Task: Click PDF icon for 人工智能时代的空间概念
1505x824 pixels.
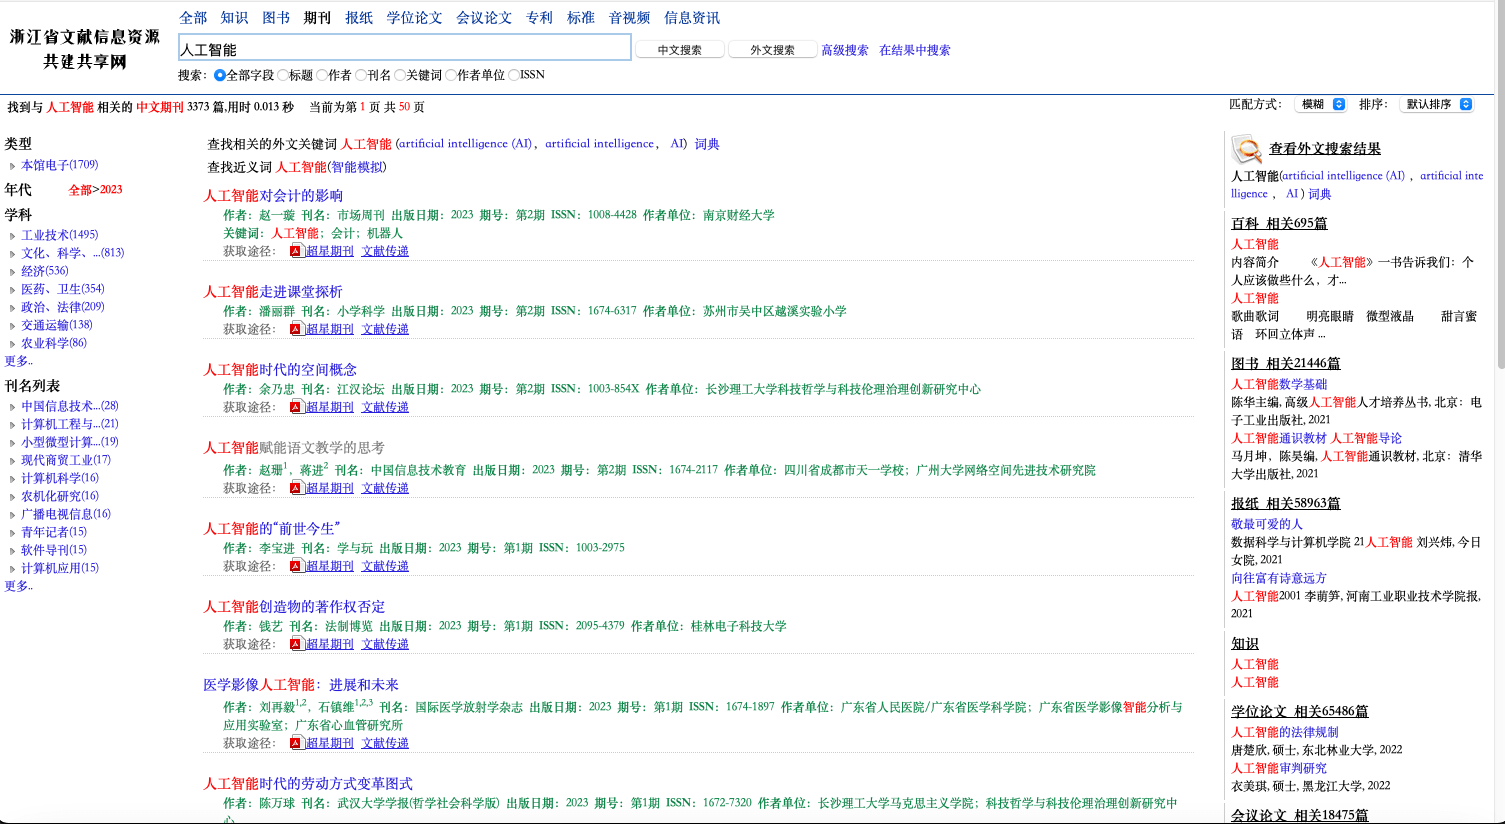Action: tap(296, 407)
